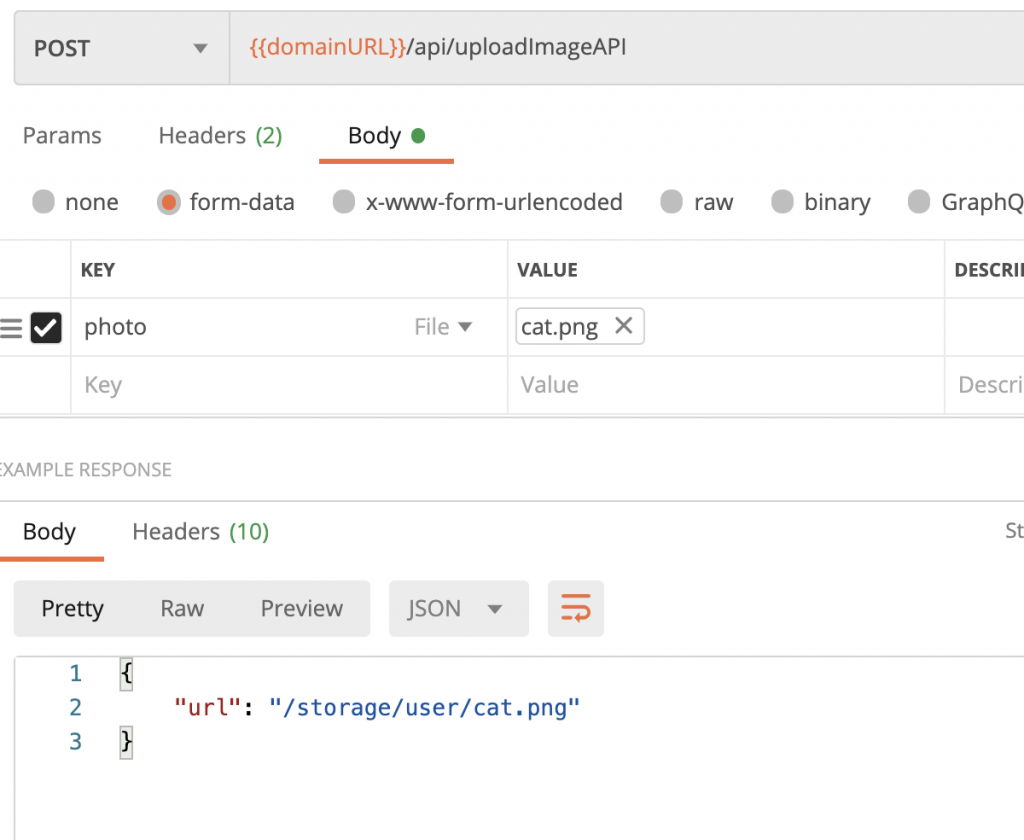
Task: Select the form-data radio option
Action: pyautogui.click(x=169, y=203)
